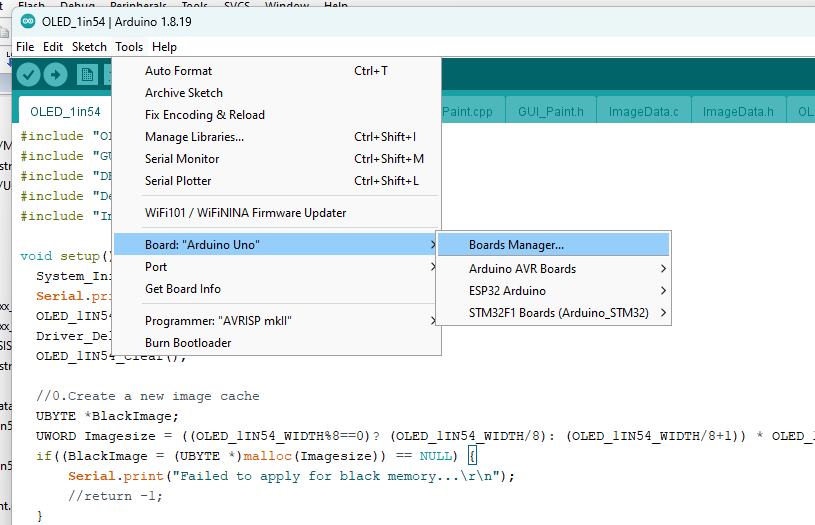Click the "//return -1;" comment line
Screen dimensions: 815x525
(115, 496)
